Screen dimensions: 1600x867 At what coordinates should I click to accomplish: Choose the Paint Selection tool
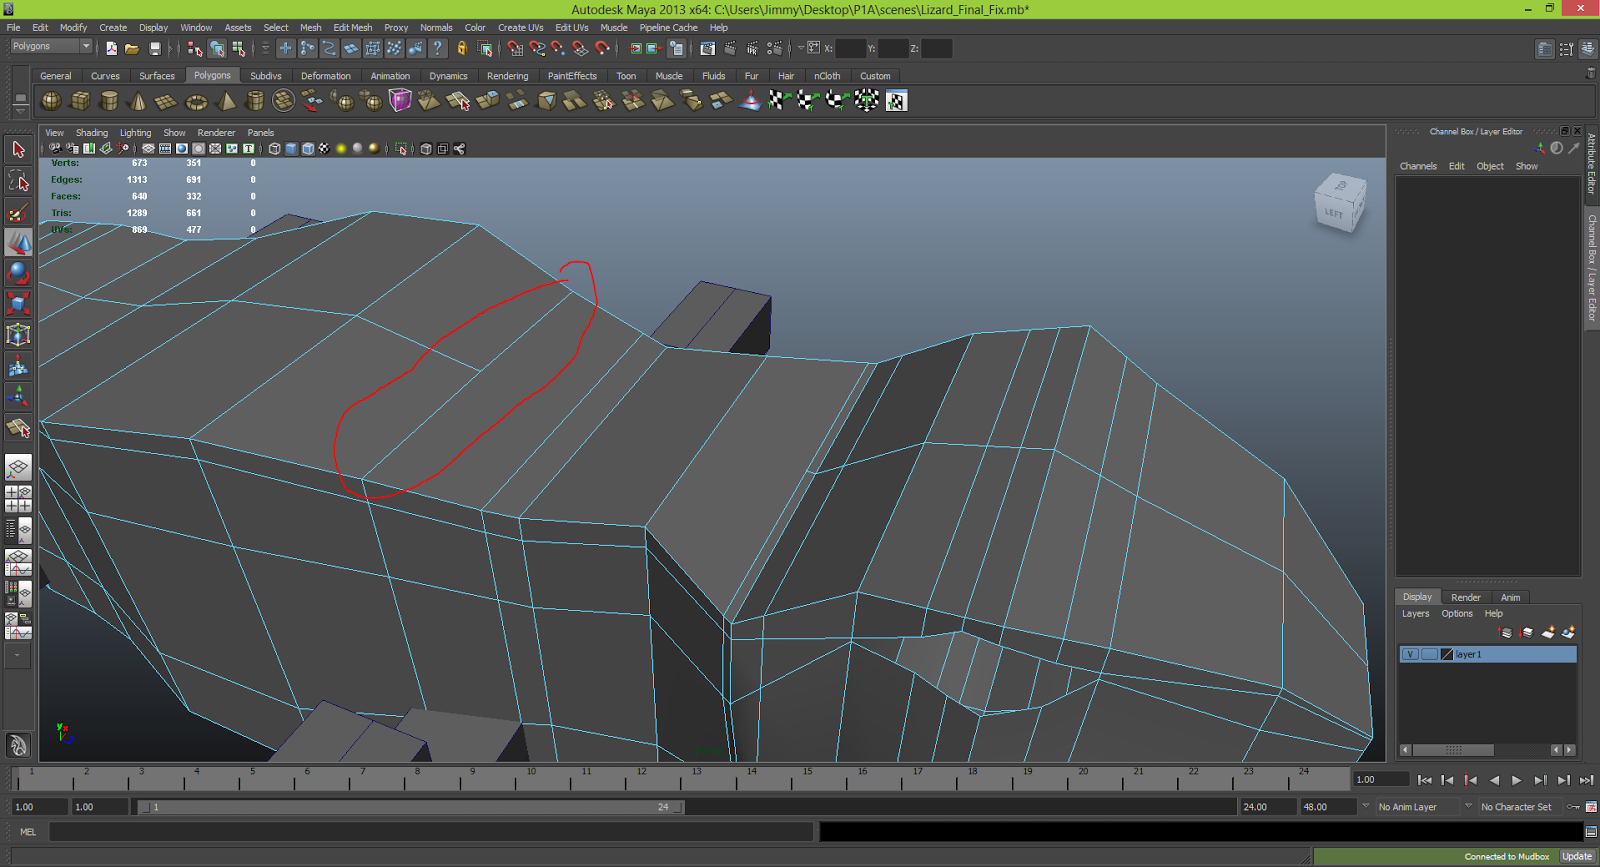click(x=18, y=212)
